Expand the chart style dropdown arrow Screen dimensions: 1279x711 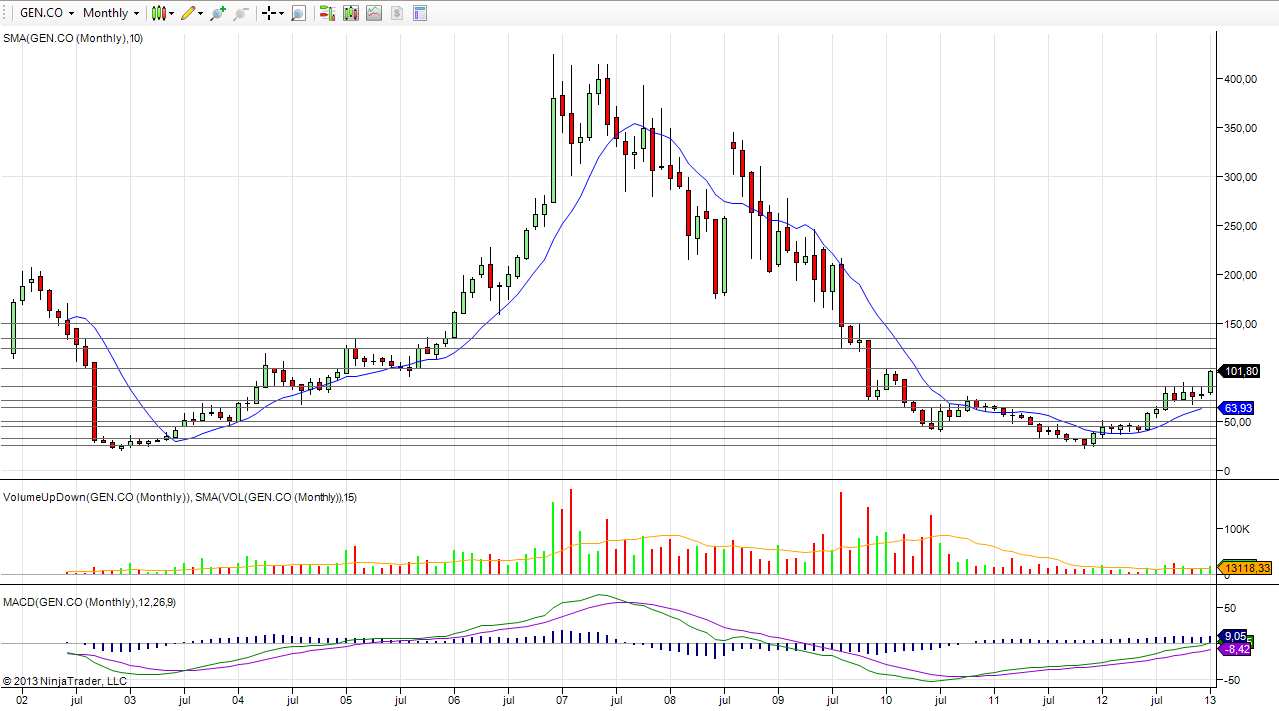(173, 13)
